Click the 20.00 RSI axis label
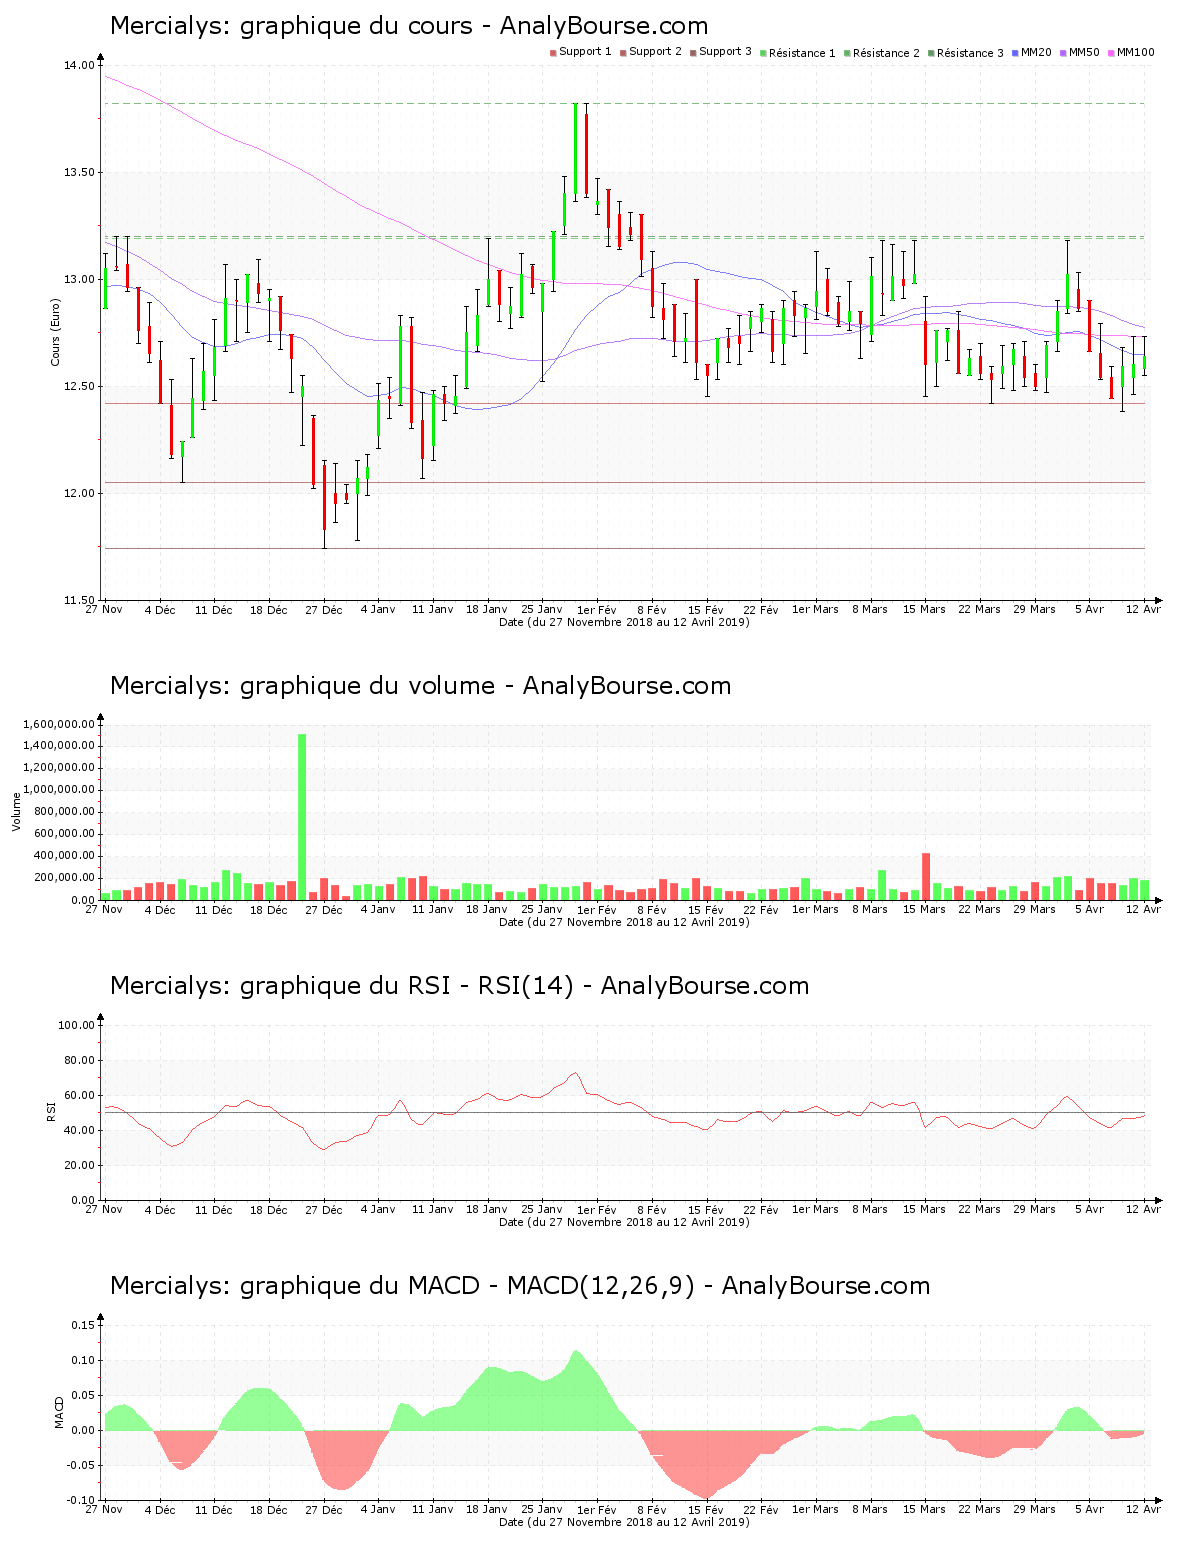This screenshot has width=1200, height=1550. coord(79,1166)
